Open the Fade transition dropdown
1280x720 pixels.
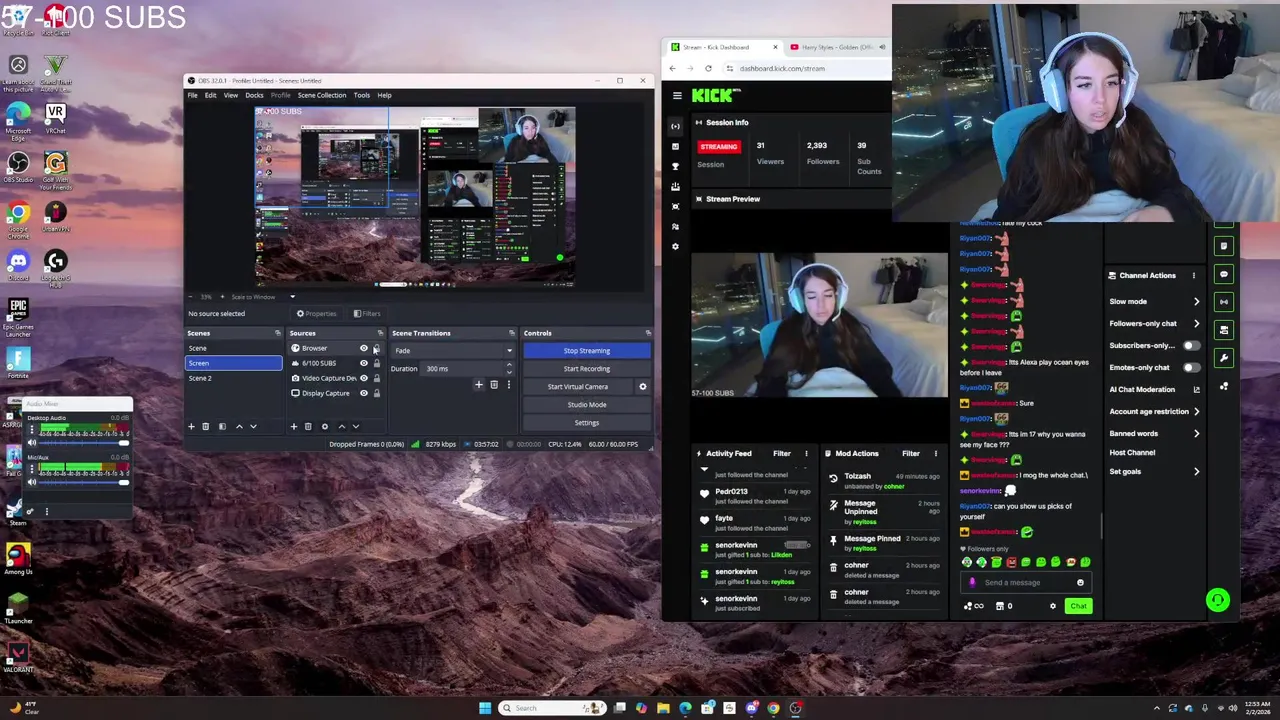point(453,351)
